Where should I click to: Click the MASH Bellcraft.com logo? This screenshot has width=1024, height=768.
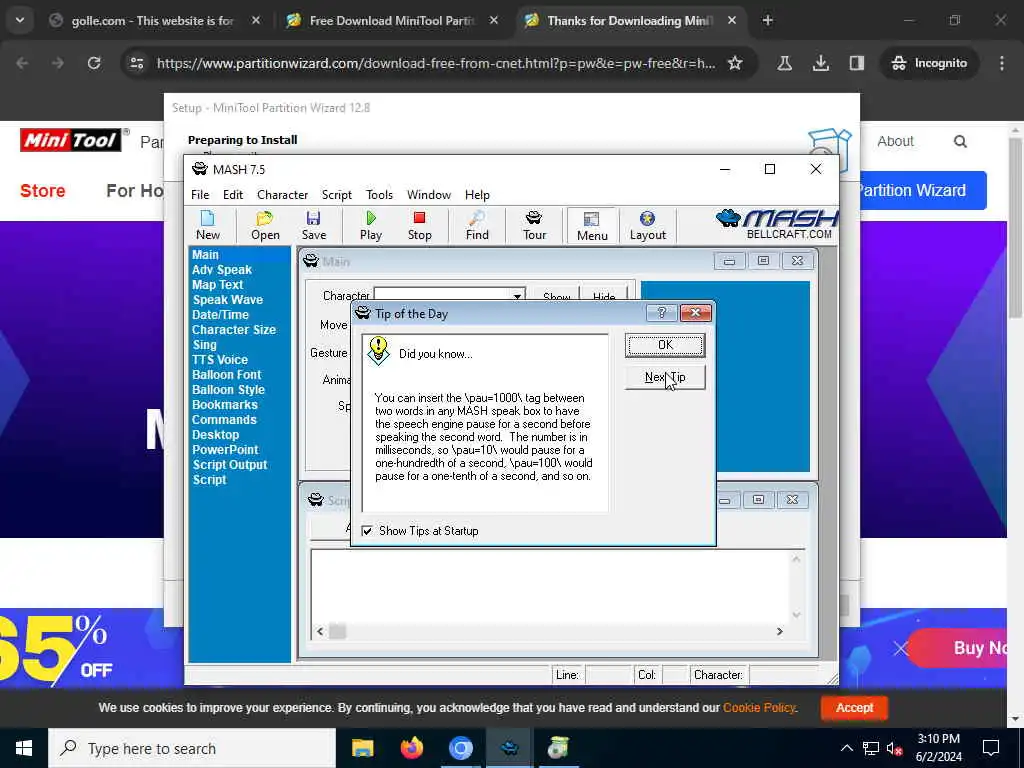pyautogui.click(x=776, y=225)
